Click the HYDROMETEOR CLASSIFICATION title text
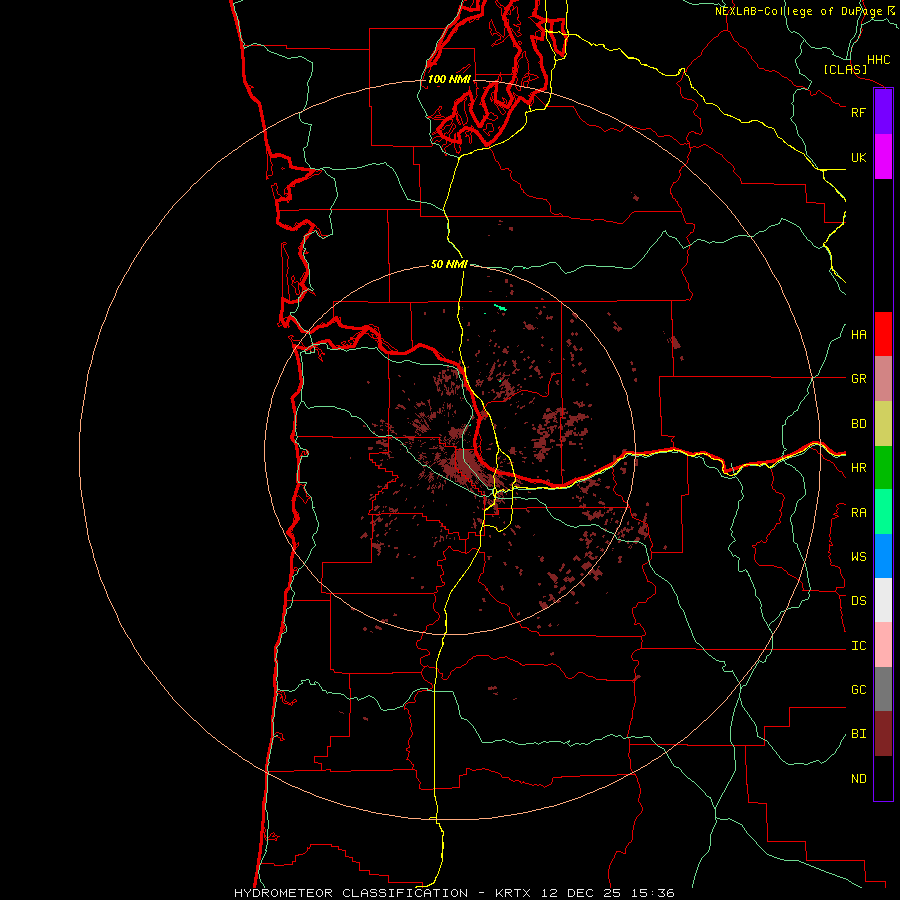900x900 pixels. (351, 893)
